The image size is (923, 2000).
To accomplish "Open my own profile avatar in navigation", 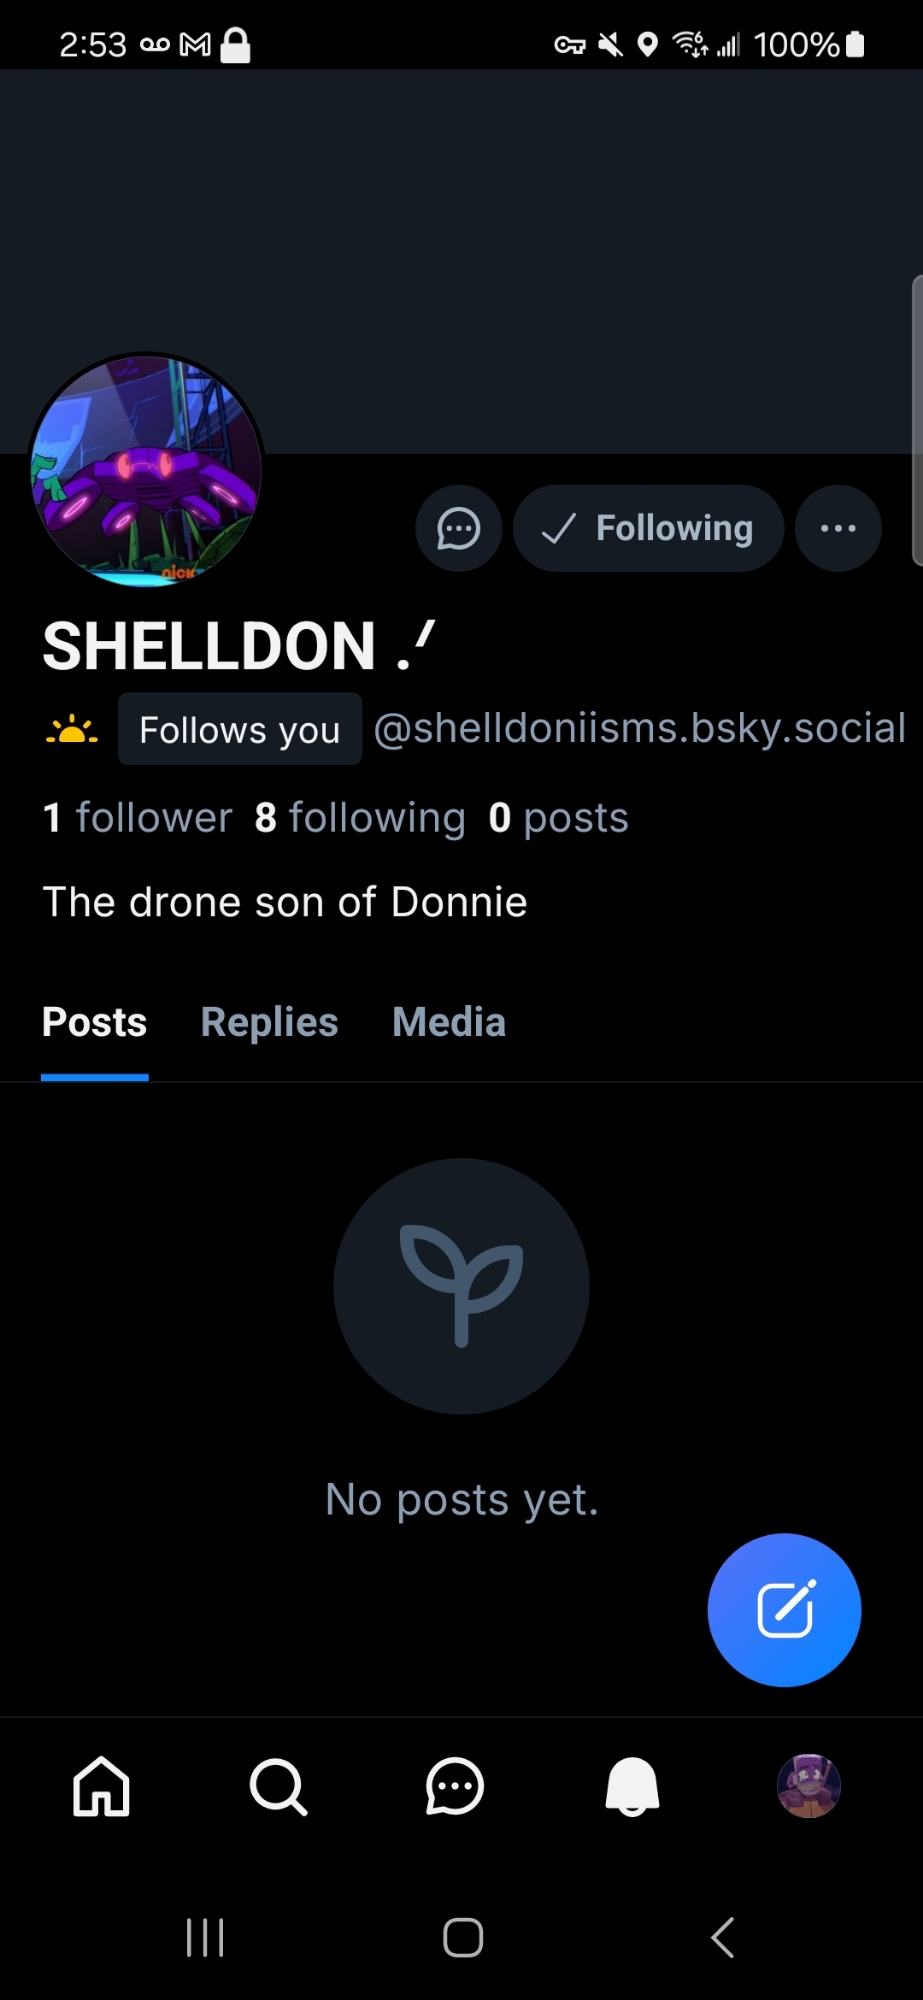I will 809,1786.
